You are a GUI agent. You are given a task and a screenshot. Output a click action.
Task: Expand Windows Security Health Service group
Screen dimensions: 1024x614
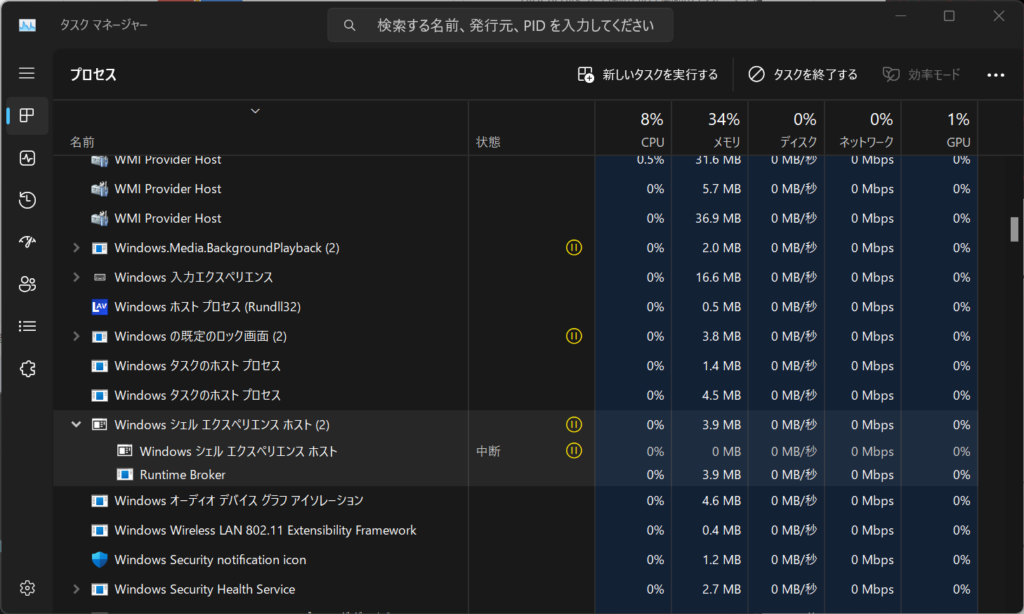tap(76, 589)
